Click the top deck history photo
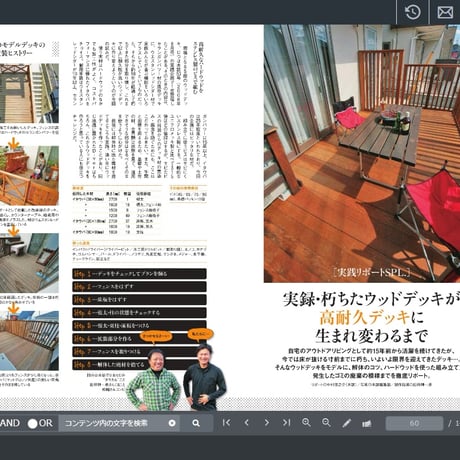 pyautogui.click(x=29, y=93)
